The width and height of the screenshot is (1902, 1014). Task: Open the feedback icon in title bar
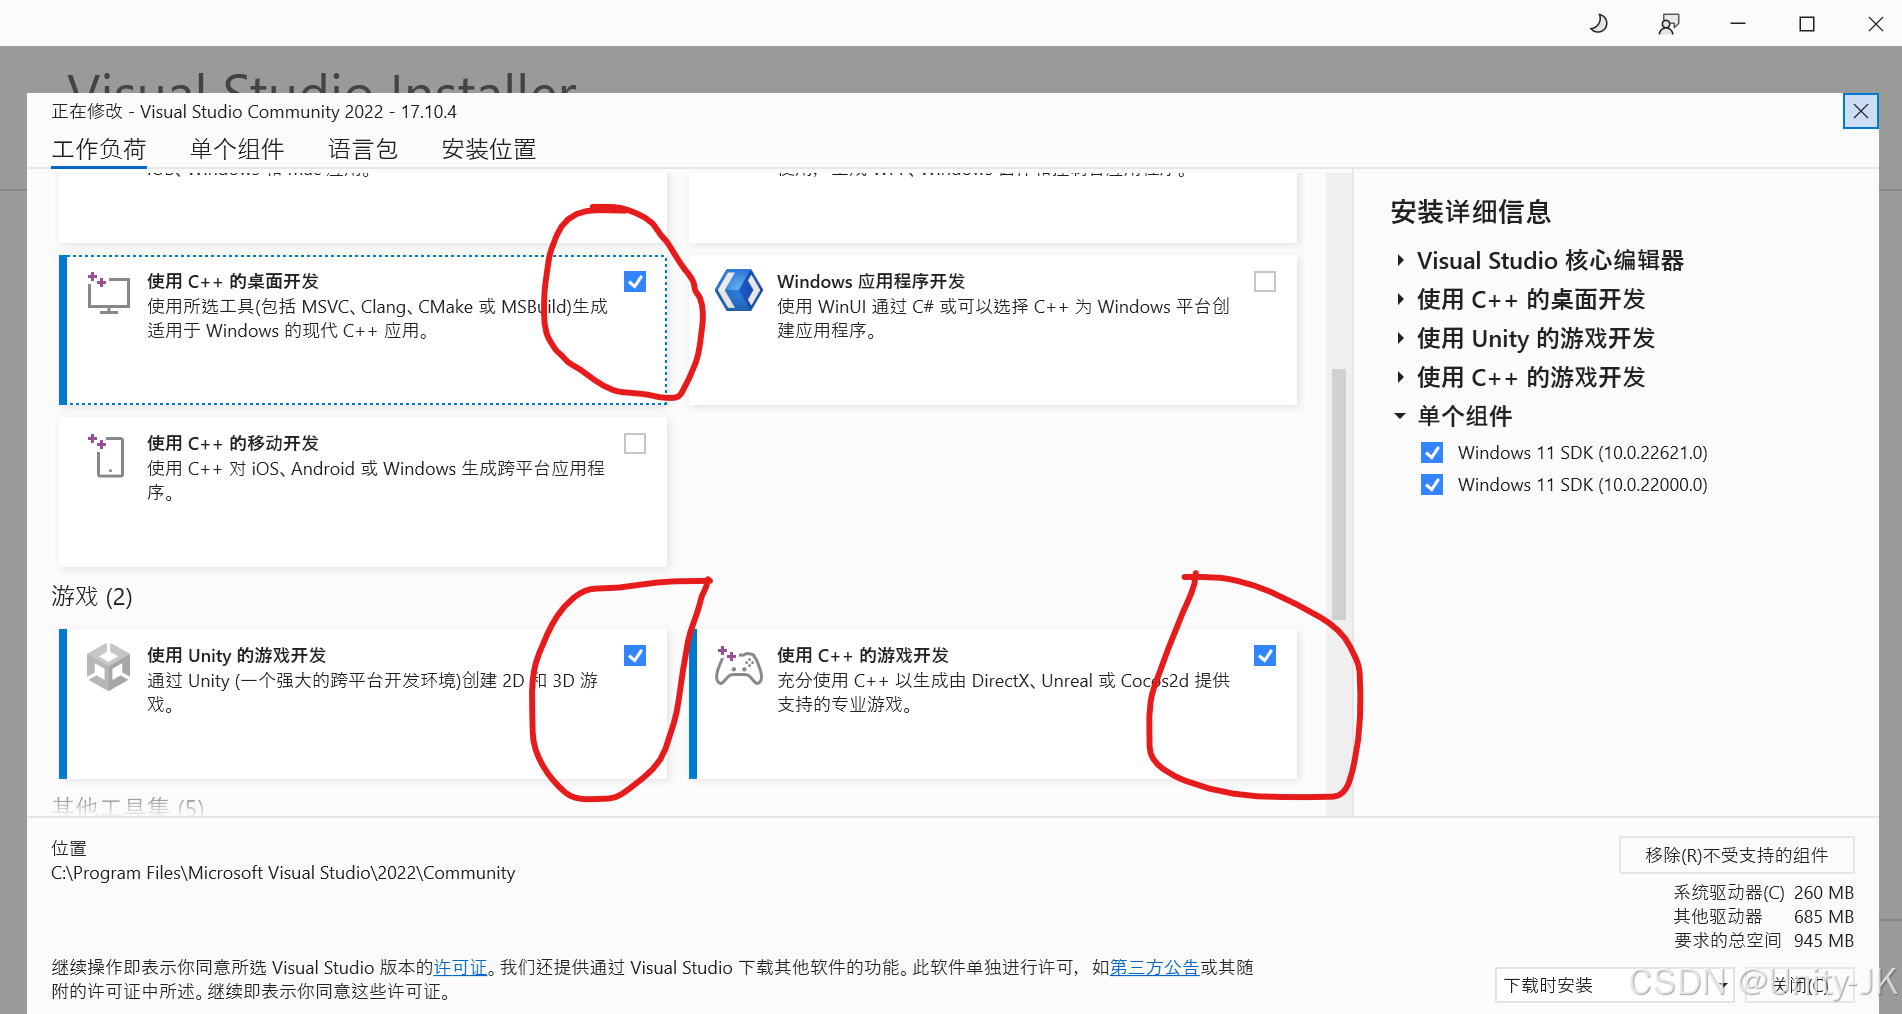(x=1669, y=23)
